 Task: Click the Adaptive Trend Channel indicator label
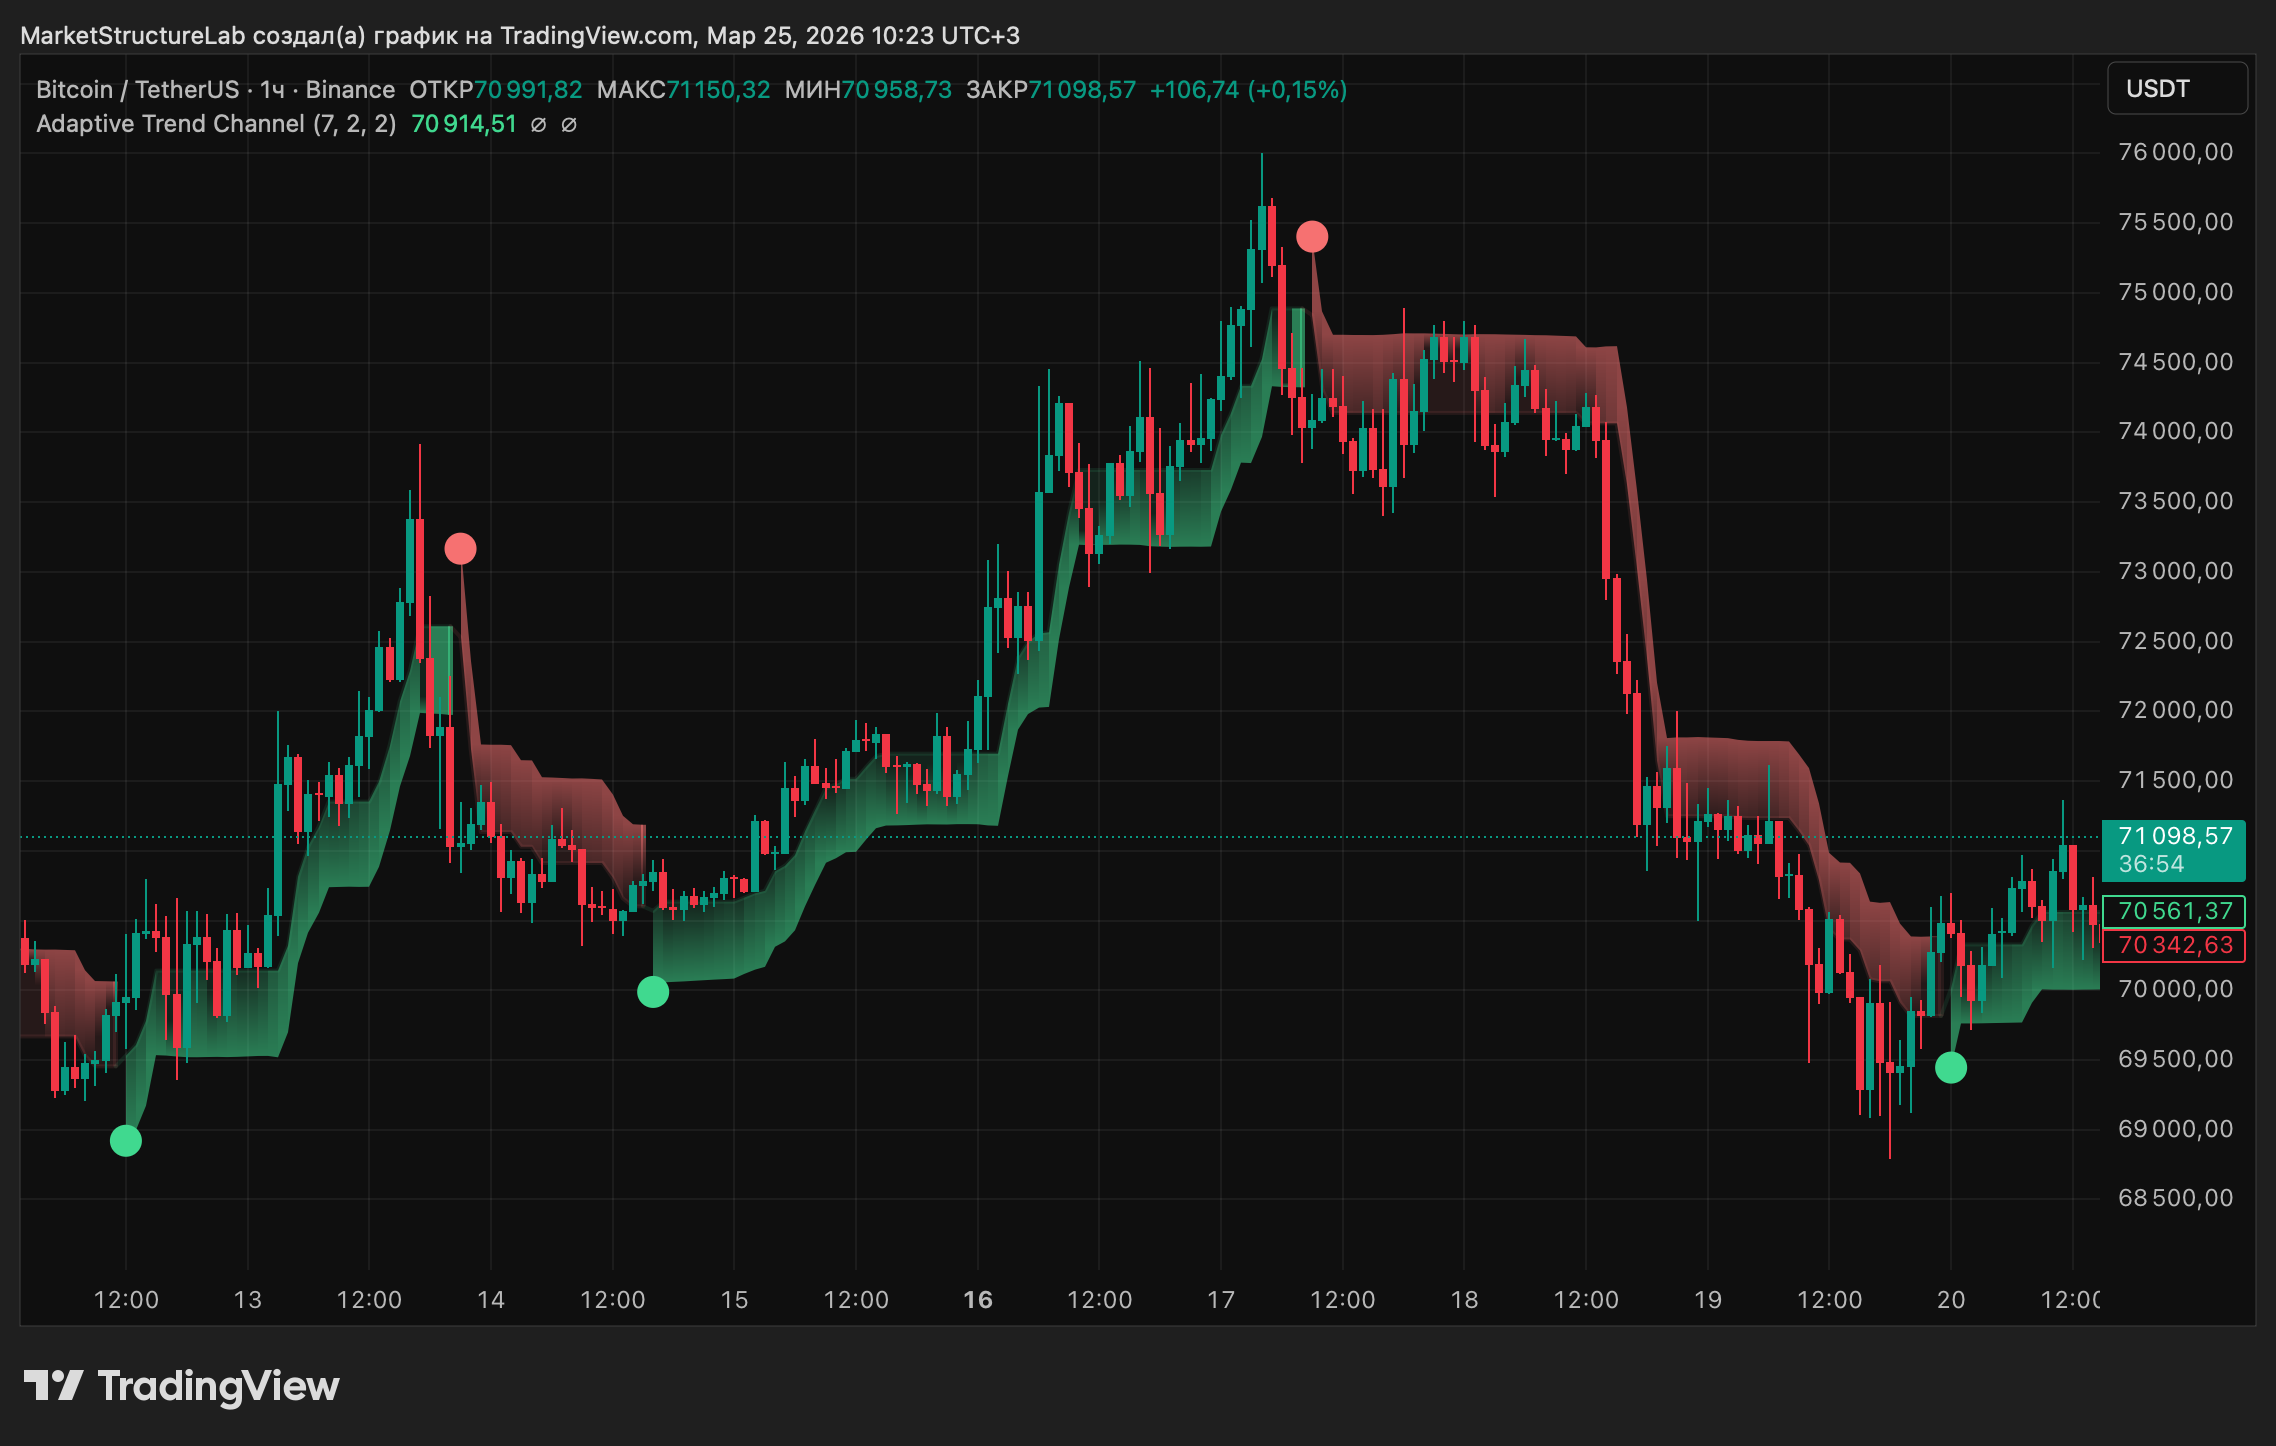(x=216, y=124)
